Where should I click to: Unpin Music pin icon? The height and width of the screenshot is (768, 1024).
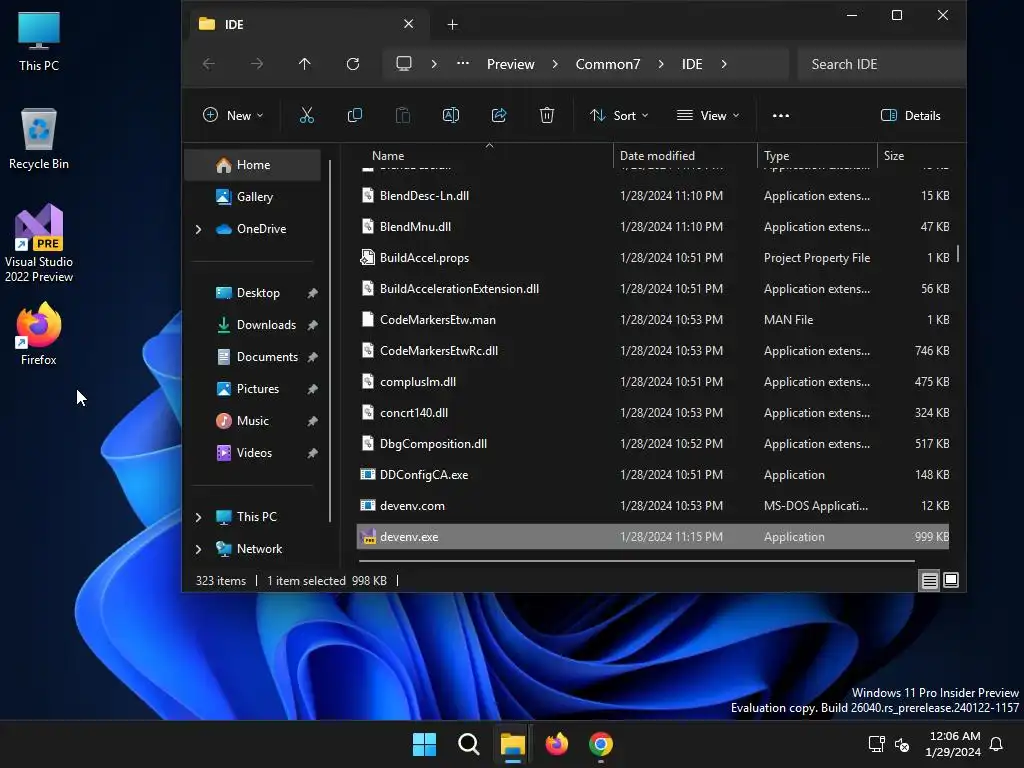click(x=313, y=421)
